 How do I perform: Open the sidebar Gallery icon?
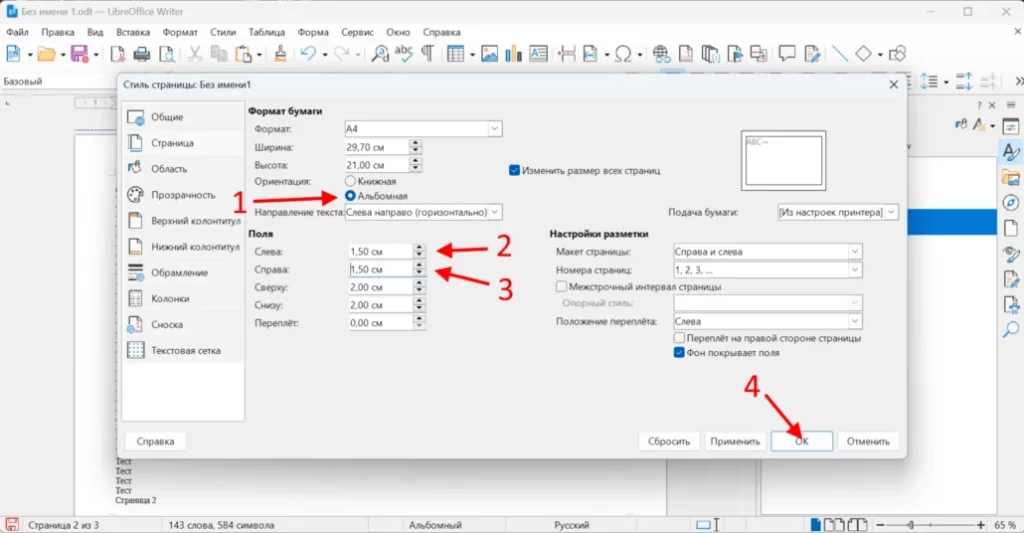pyautogui.click(x=1011, y=177)
